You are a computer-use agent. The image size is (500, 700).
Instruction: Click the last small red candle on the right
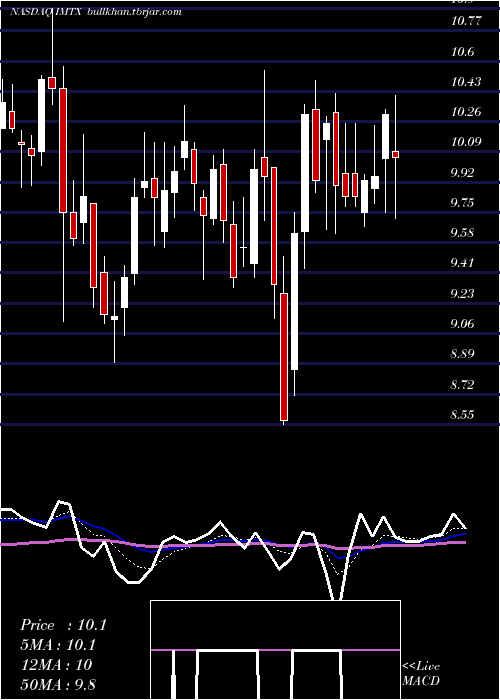coord(396,154)
